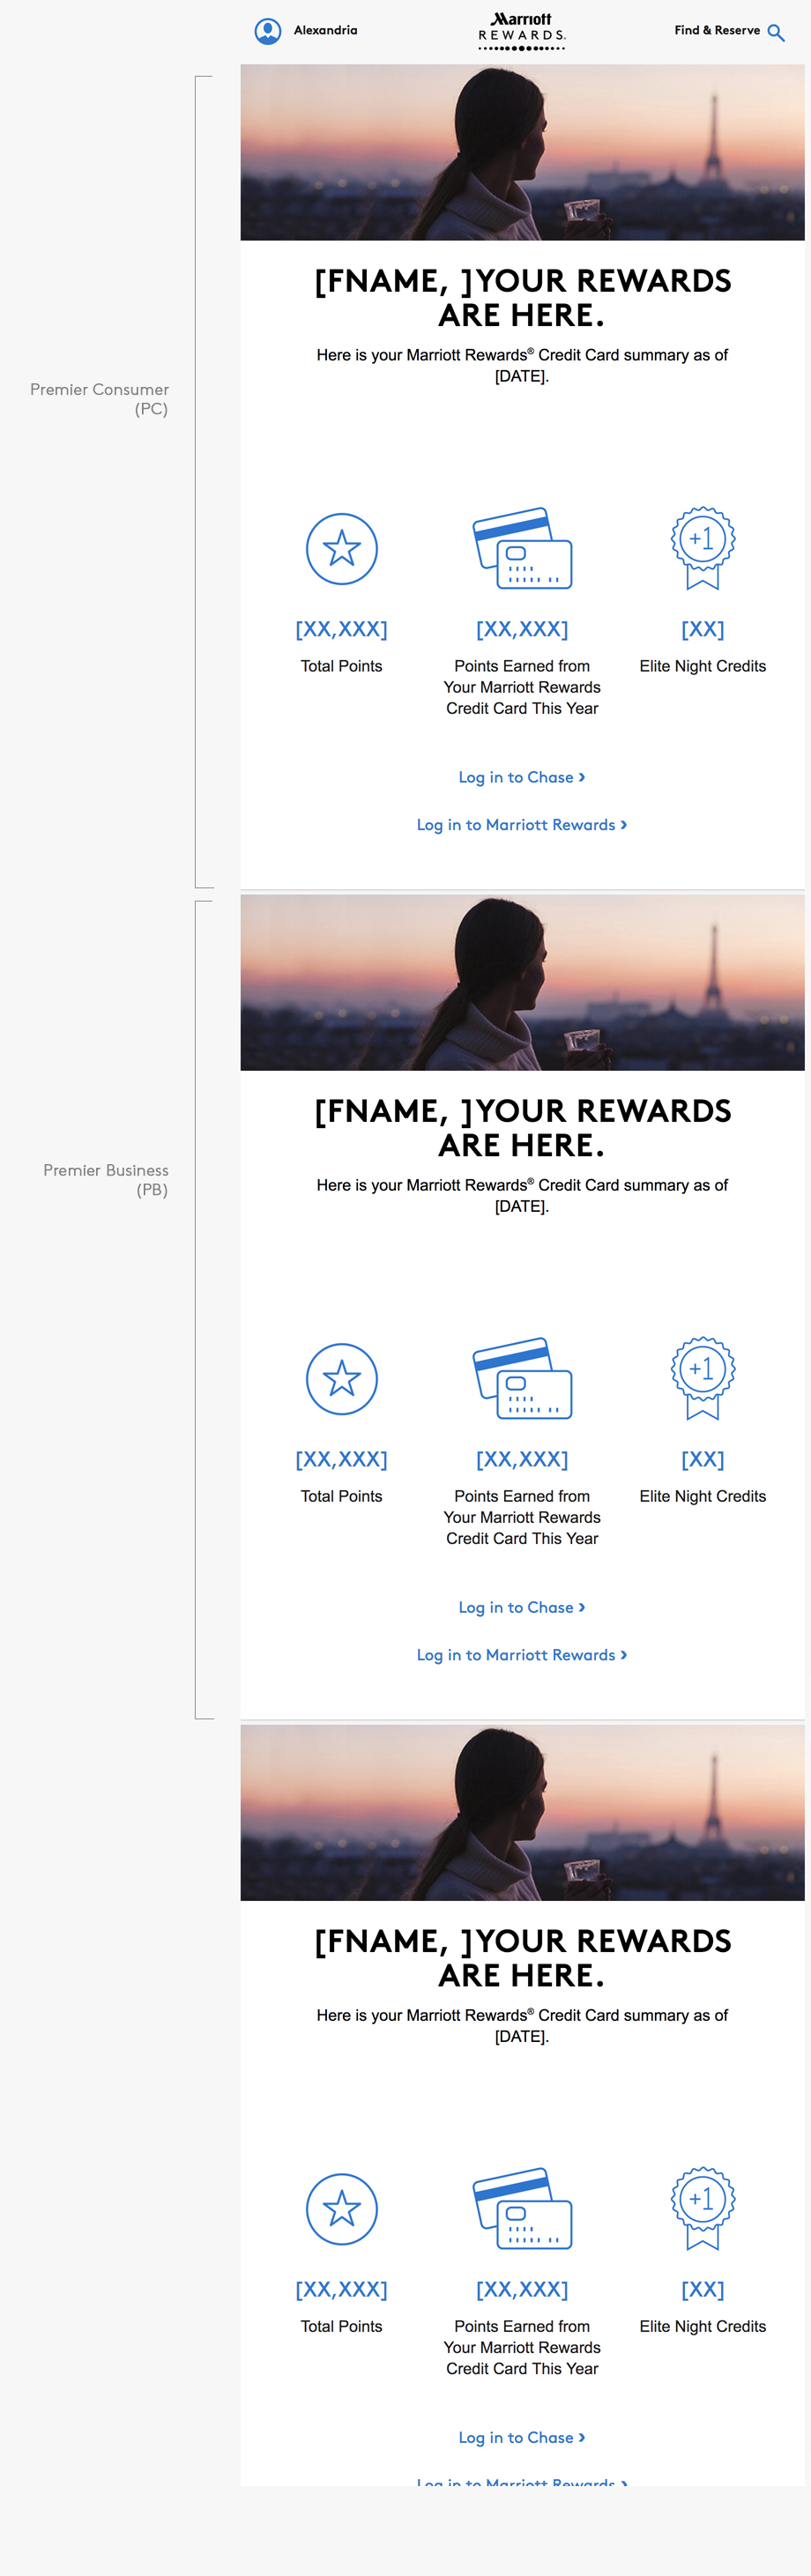The height and width of the screenshot is (2576, 811).
Task: Click the Alexandria account name
Action: [x=325, y=31]
